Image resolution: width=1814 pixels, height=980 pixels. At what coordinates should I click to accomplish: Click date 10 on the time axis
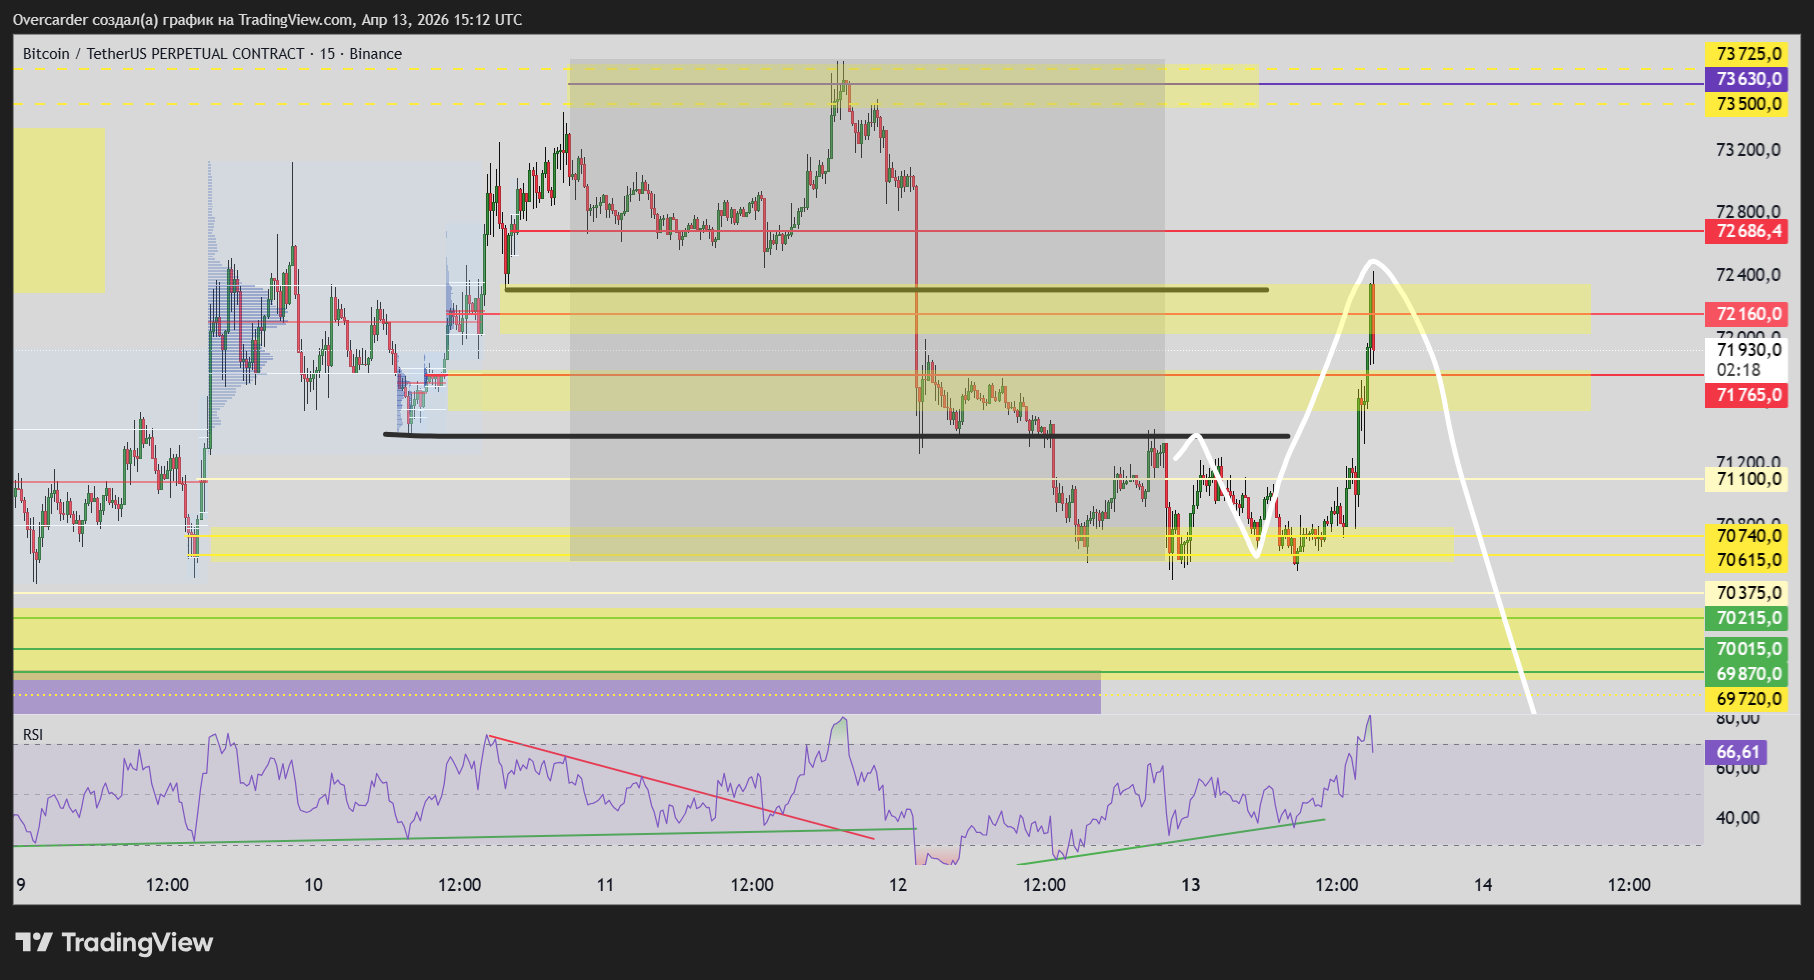pyautogui.click(x=313, y=885)
